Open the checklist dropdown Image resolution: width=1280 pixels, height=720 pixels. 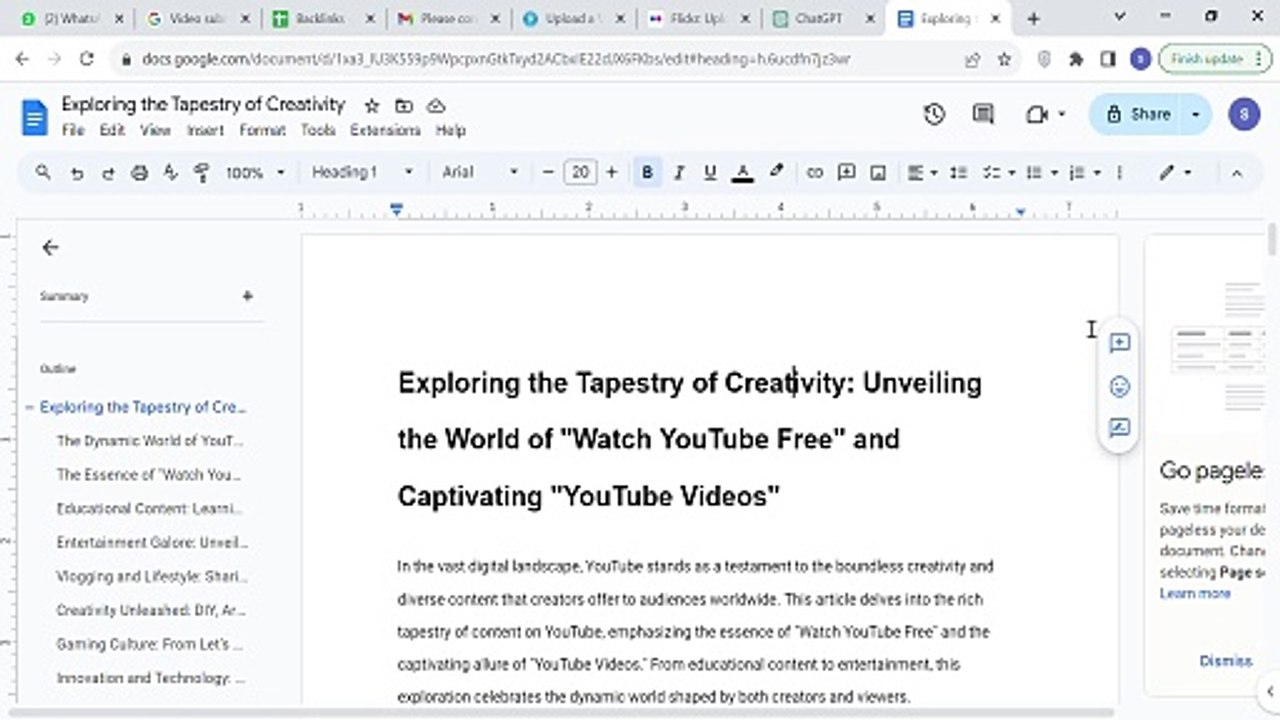tap(998, 172)
